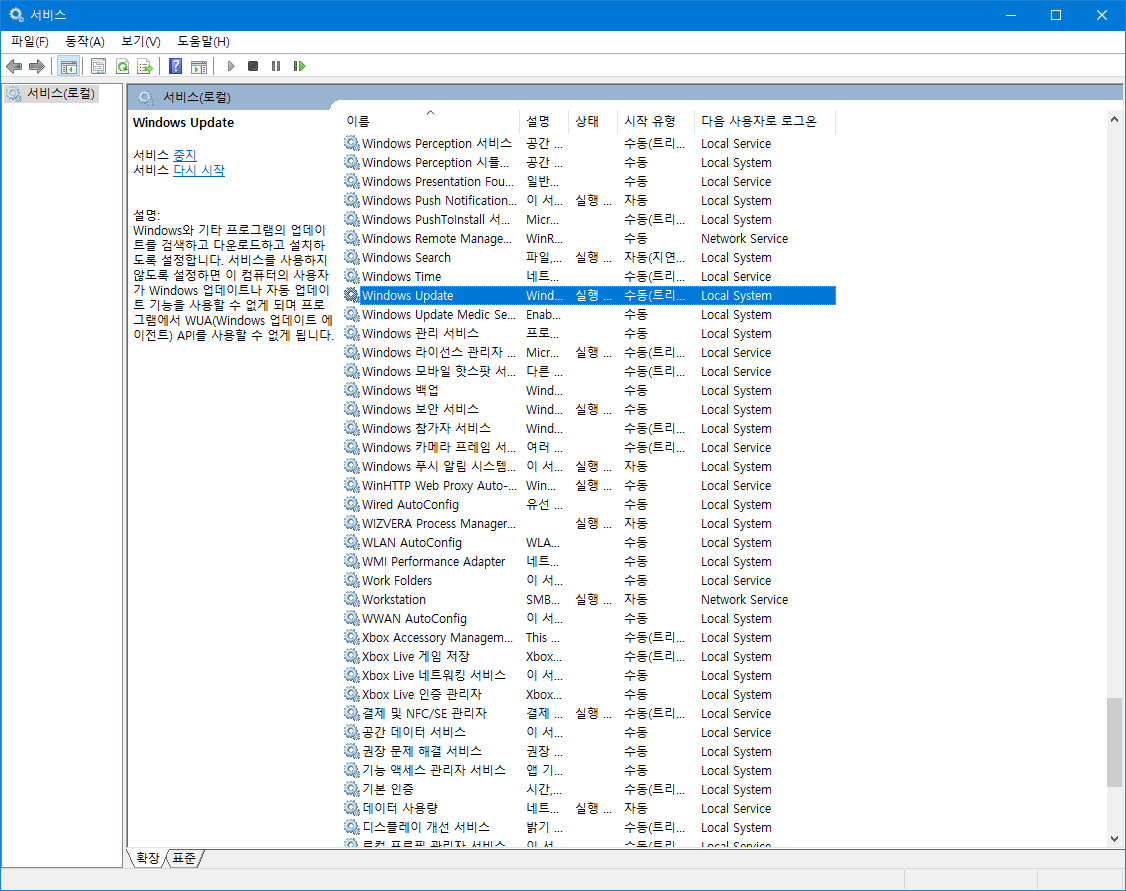Toggle the show/hide console tree icon

pos(68,66)
